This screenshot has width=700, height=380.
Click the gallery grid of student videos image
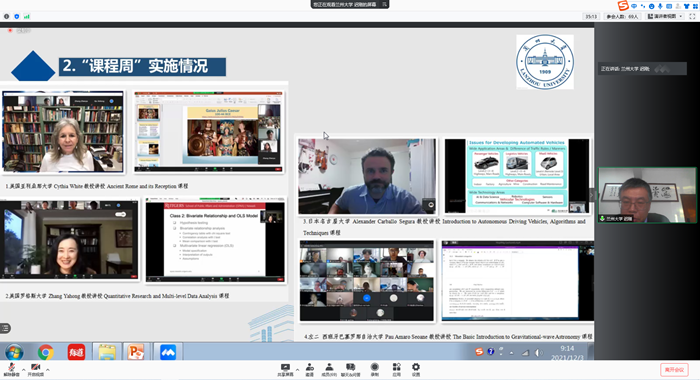click(367, 281)
